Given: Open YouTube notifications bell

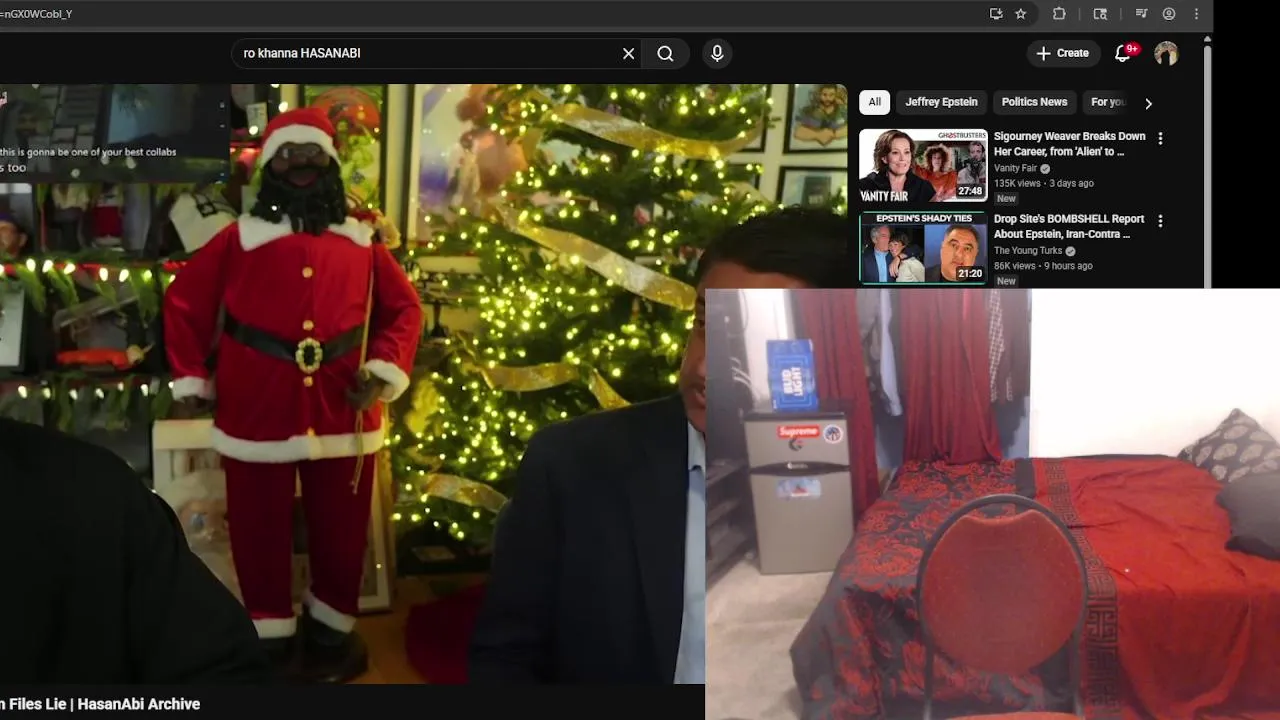Looking at the screenshot, I should point(1123,54).
